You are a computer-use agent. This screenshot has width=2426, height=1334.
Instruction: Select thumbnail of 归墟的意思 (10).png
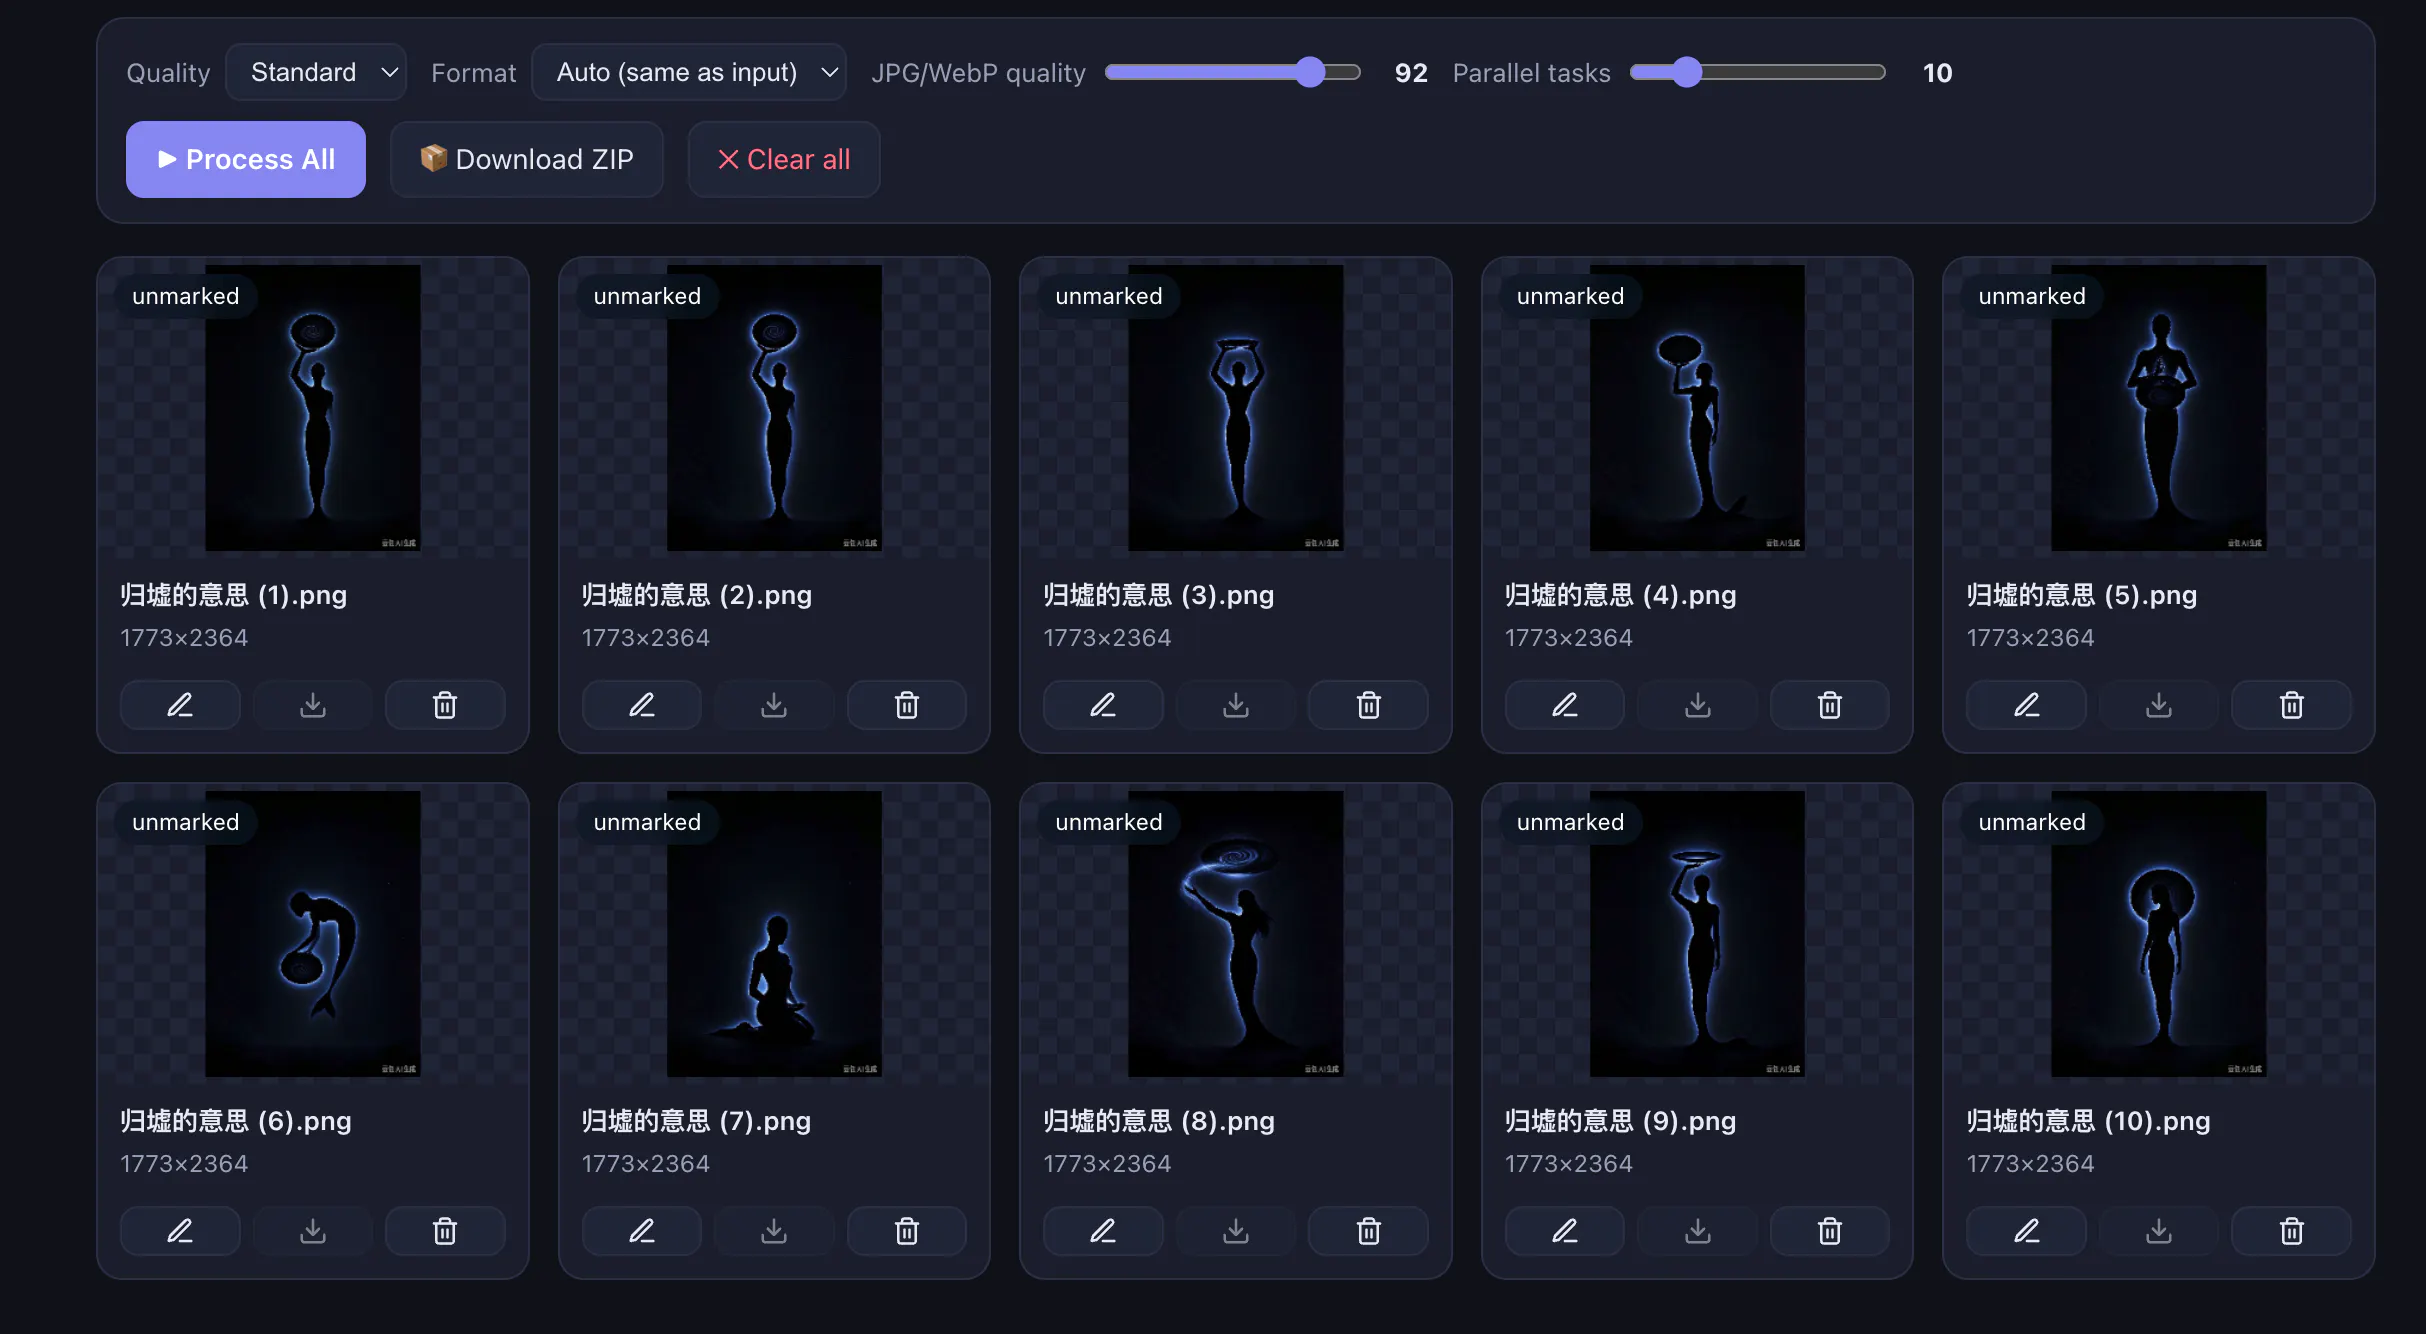click(x=2159, y=934)
